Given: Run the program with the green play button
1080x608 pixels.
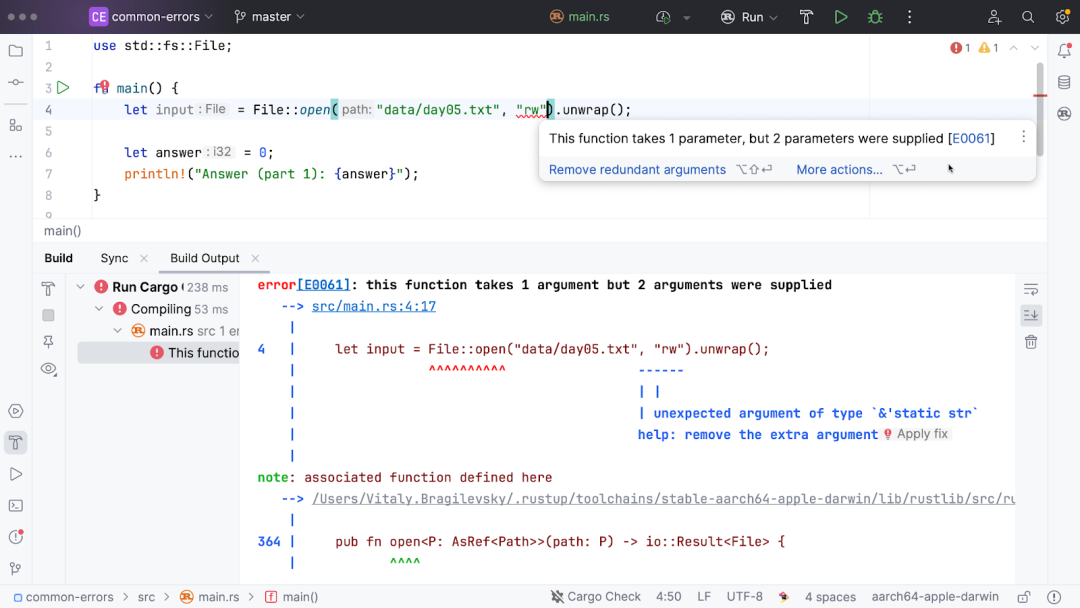Looking at the screenshot, I should [x=841, y=17].
